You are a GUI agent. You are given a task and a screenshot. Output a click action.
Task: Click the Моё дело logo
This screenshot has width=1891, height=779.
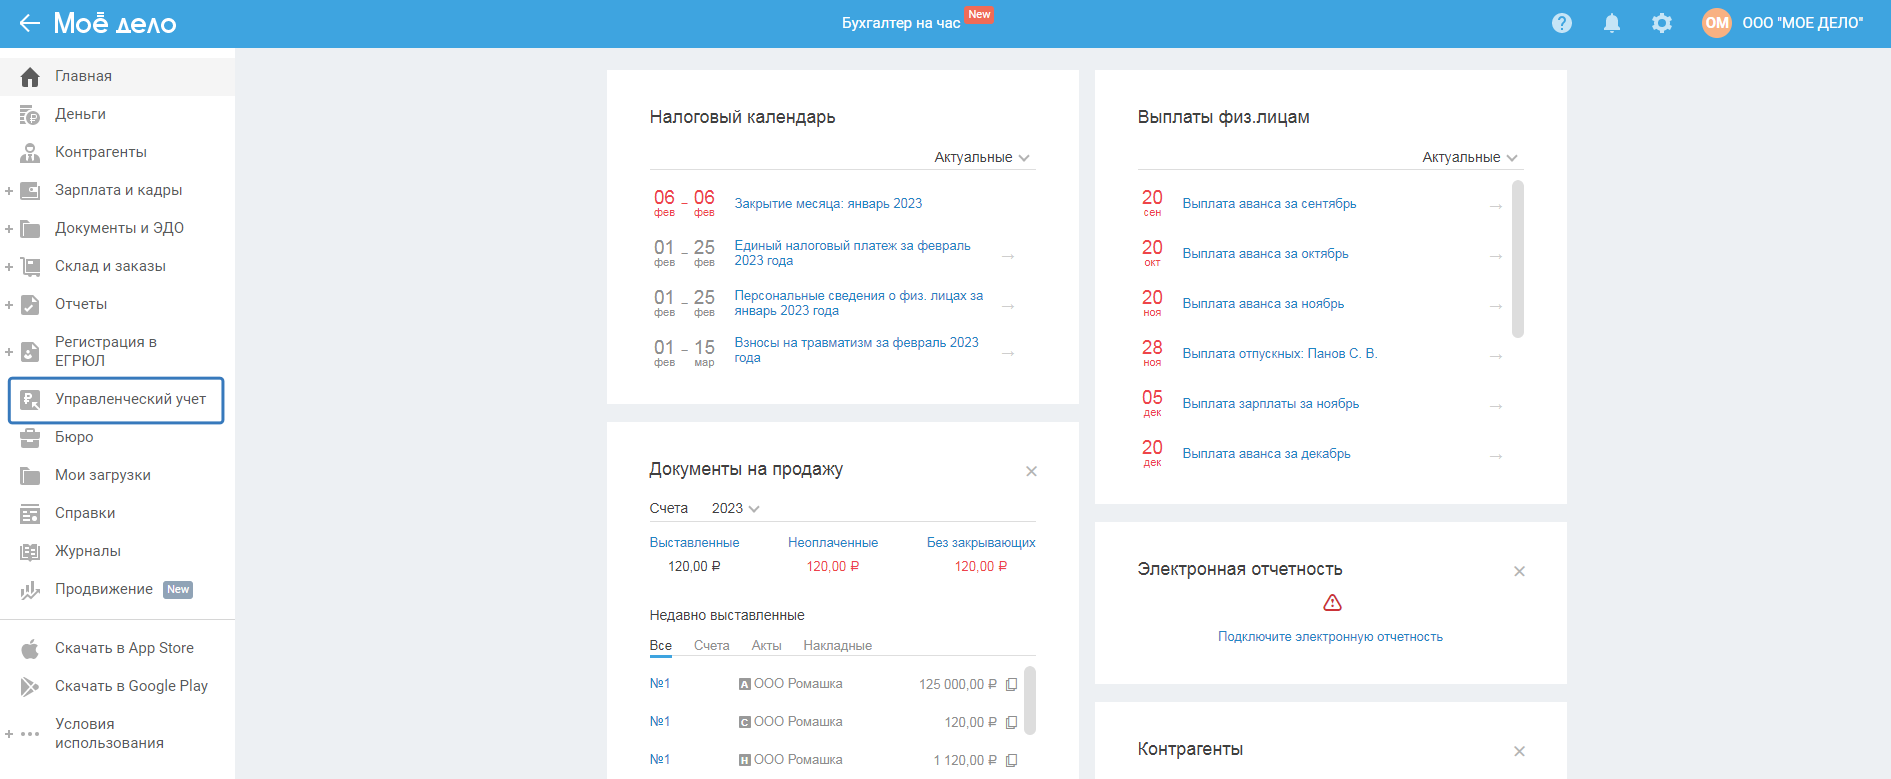pos(115,23)
